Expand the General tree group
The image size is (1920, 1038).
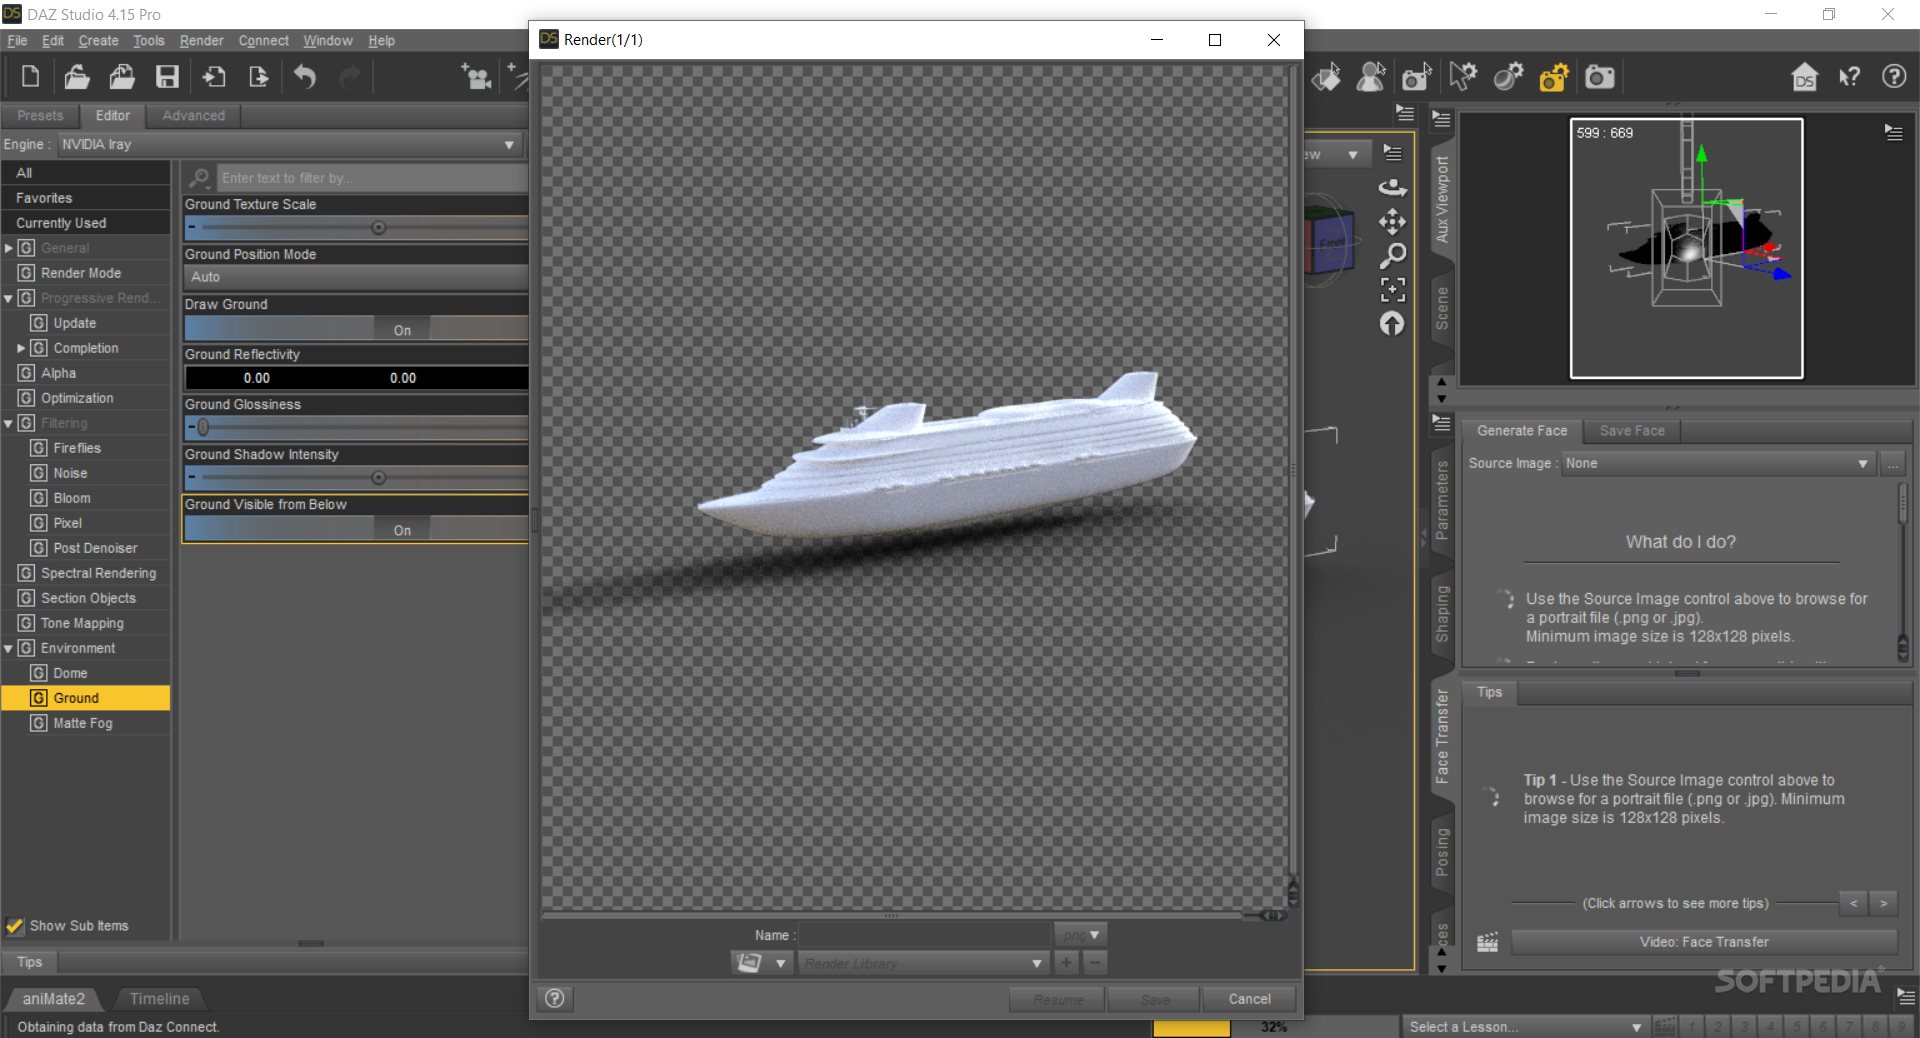pyautogui.click(x=9, y=248)
